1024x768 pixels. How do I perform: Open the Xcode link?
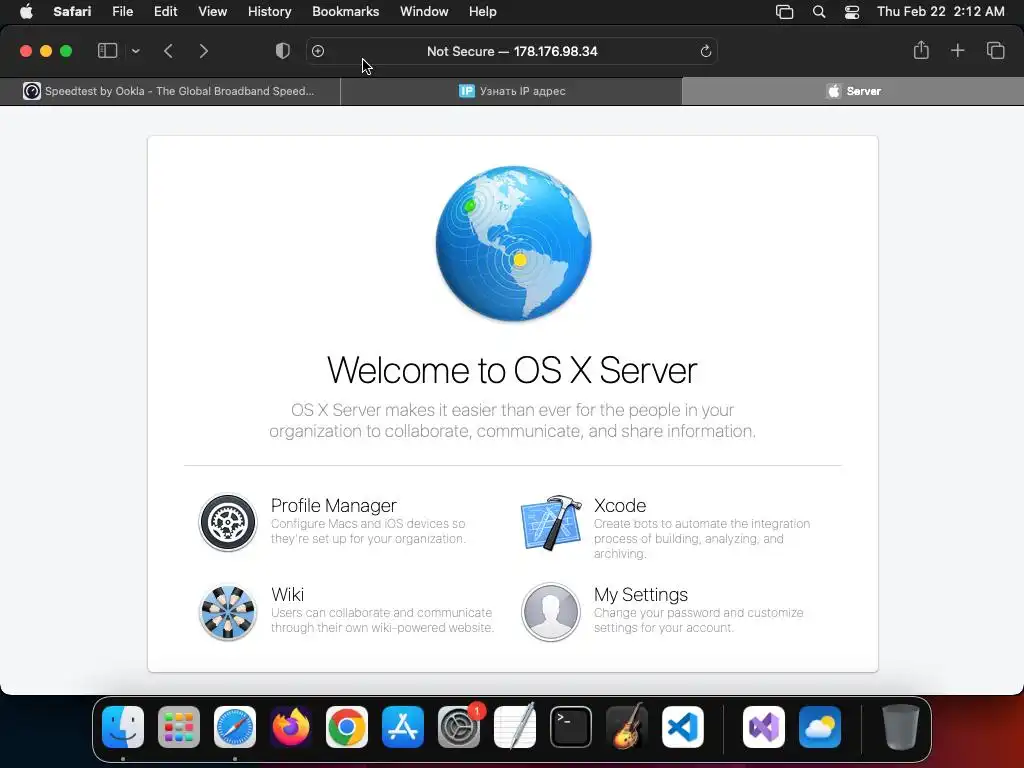pos(620,505)
